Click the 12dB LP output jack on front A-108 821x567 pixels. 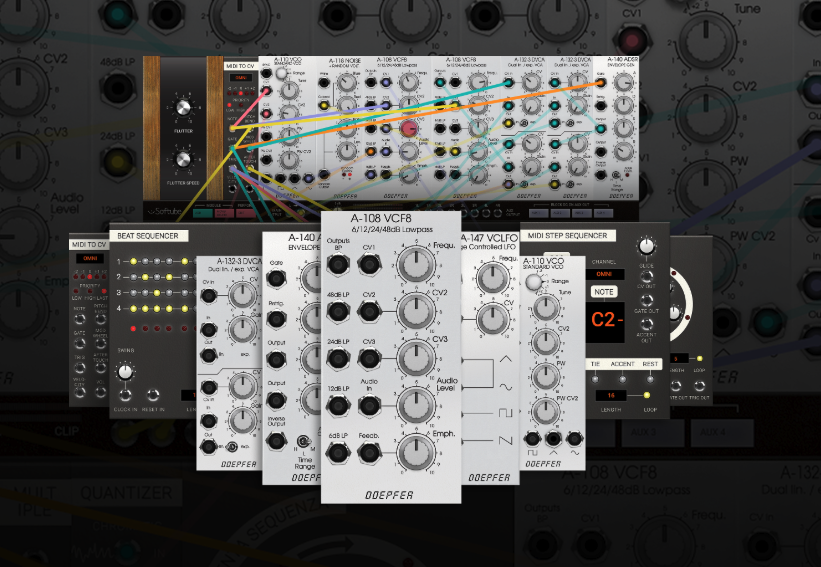pyautogui.click(x=338, y=405)
